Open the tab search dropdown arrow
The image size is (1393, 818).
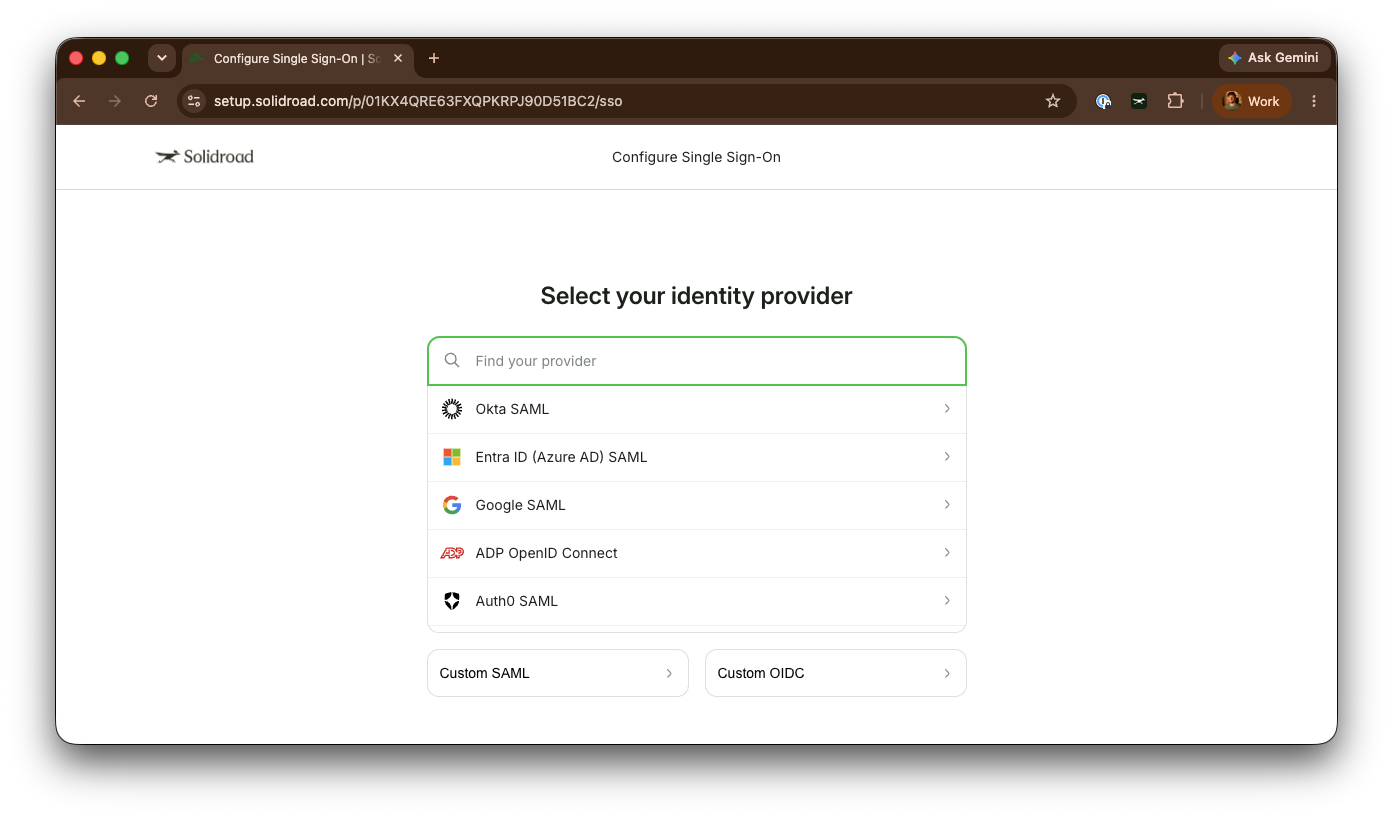point(162,58)
